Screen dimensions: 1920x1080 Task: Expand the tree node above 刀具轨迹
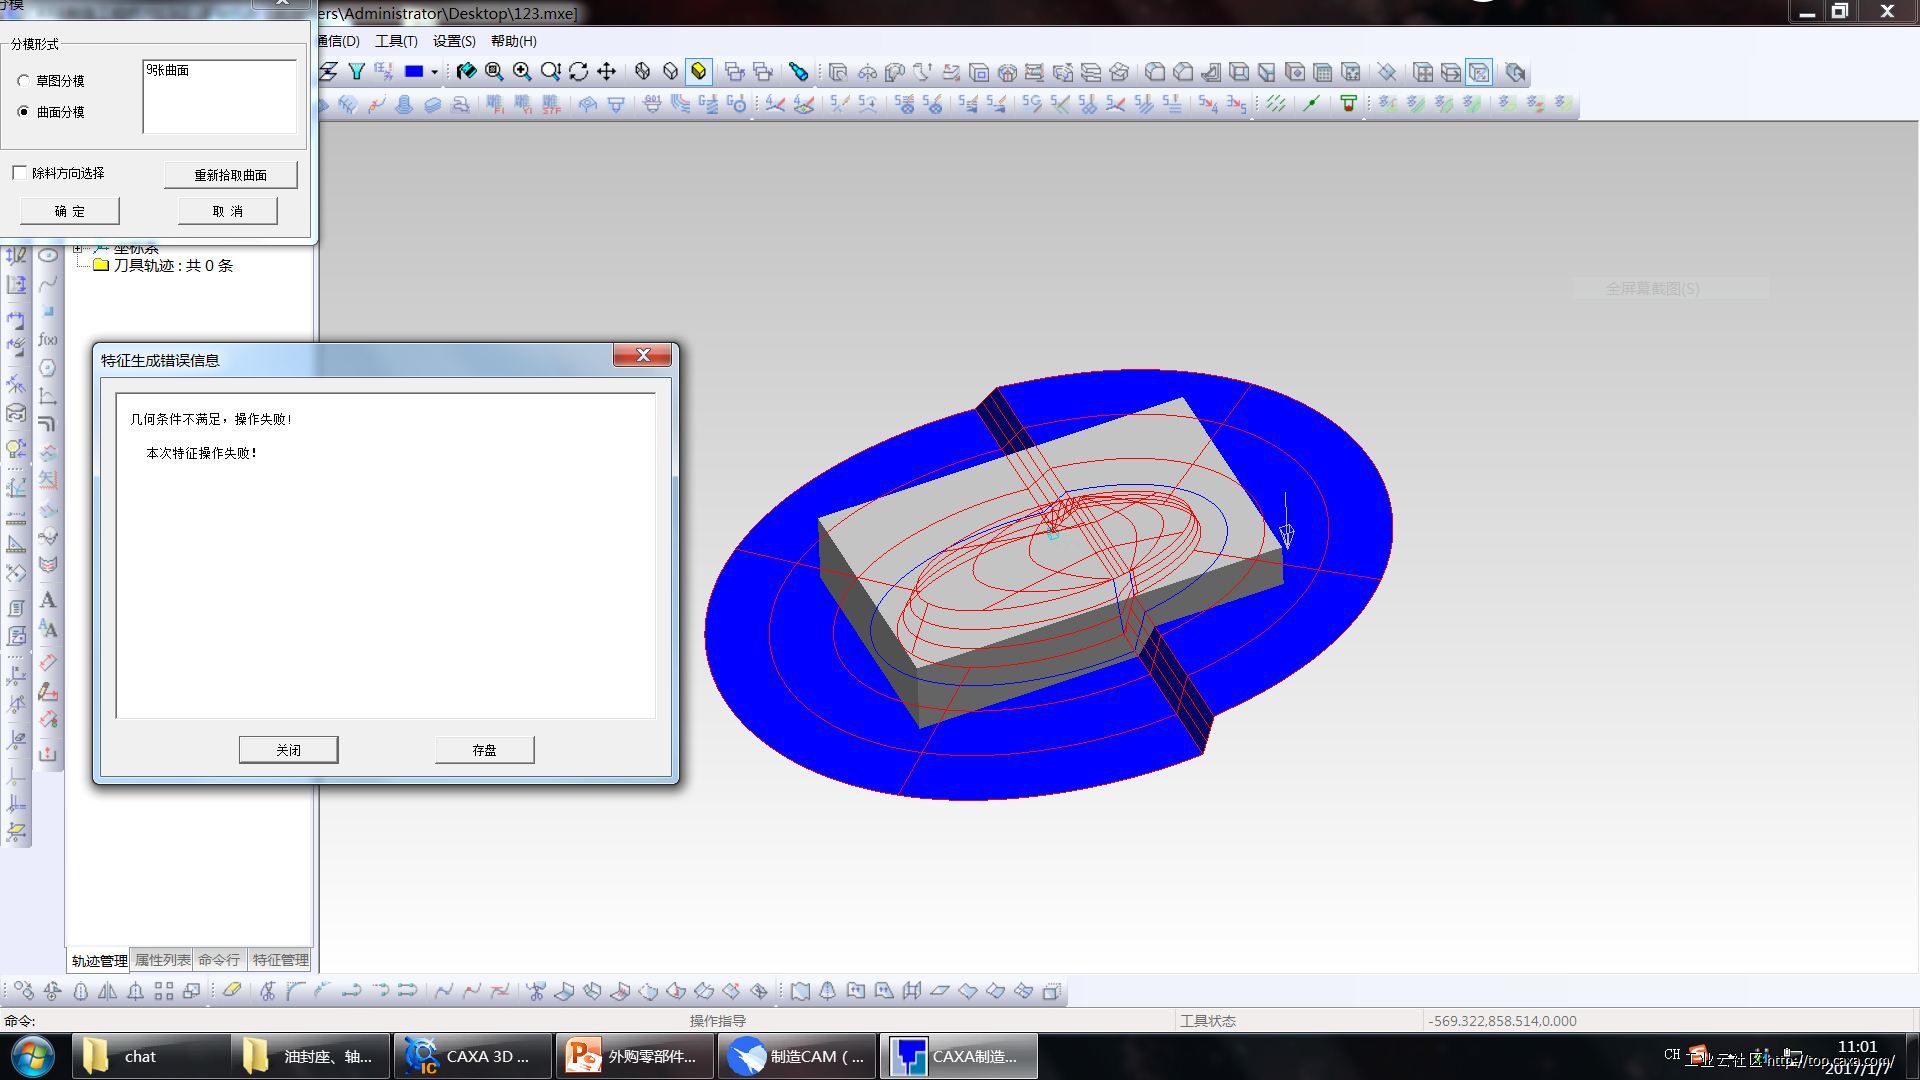(78, 248)
